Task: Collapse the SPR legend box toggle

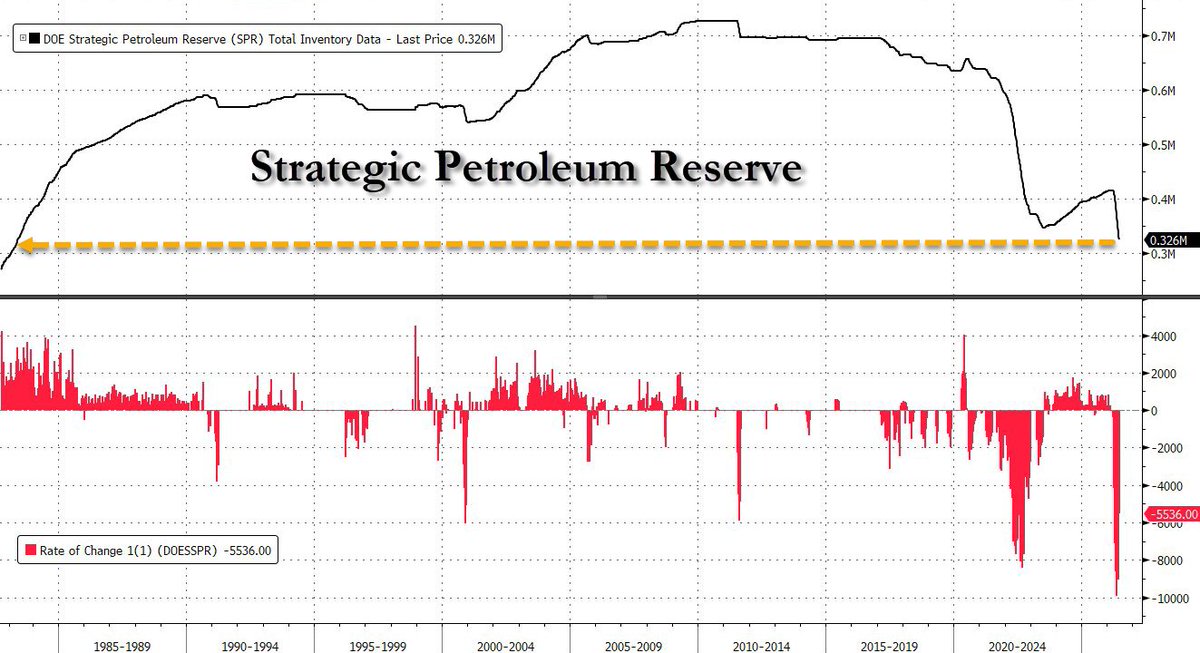Action: [x=21, y=39]
